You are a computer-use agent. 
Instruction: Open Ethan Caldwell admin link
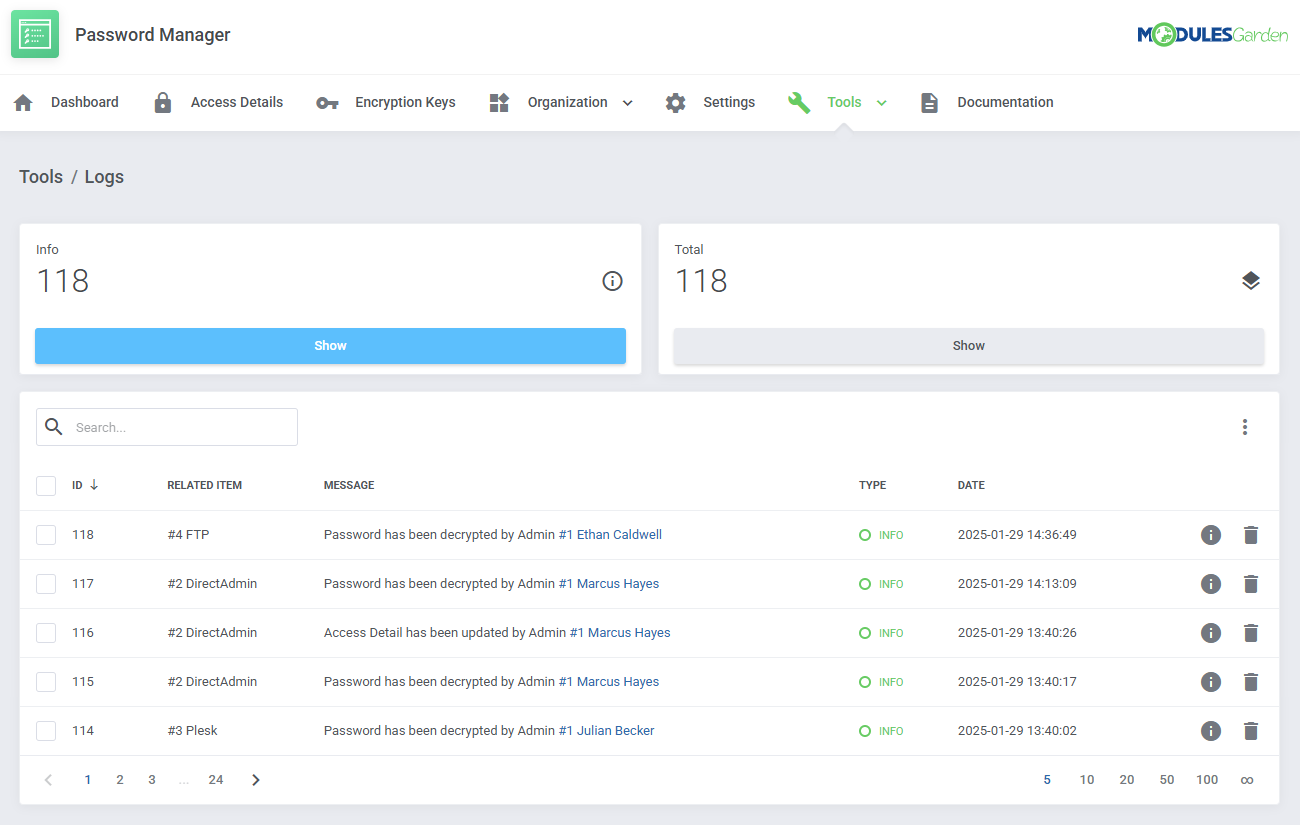610,535
